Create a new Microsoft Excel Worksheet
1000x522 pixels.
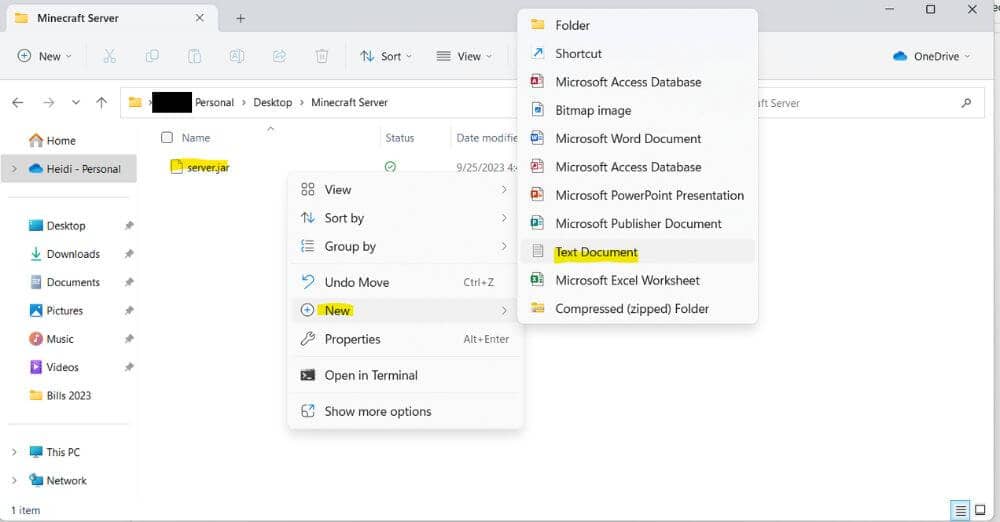tap(638, 280)
